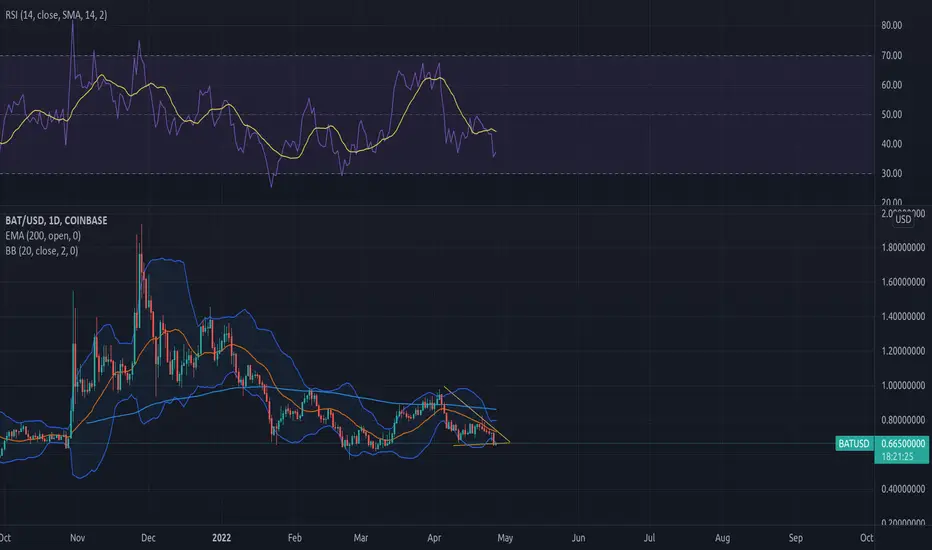Click the 40.00 RSI axis value
Viewport: 932px width, 550px height.
point(892,144)
